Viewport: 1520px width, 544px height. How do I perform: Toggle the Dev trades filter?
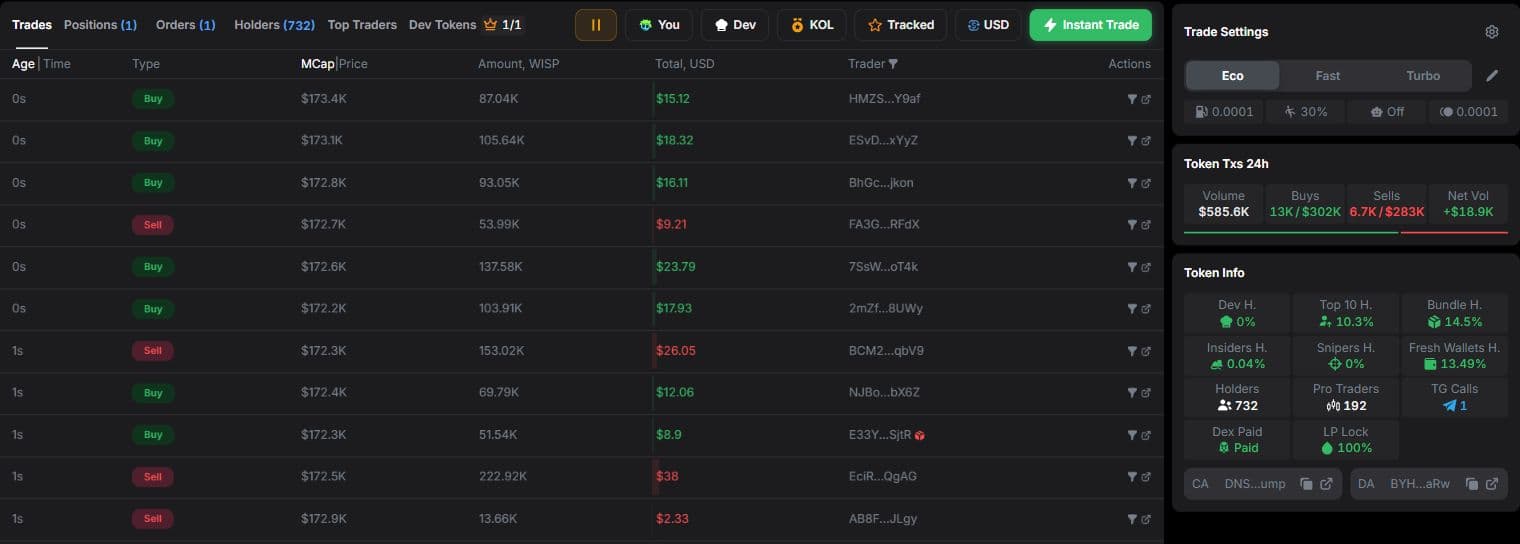[x=735, y=25]
